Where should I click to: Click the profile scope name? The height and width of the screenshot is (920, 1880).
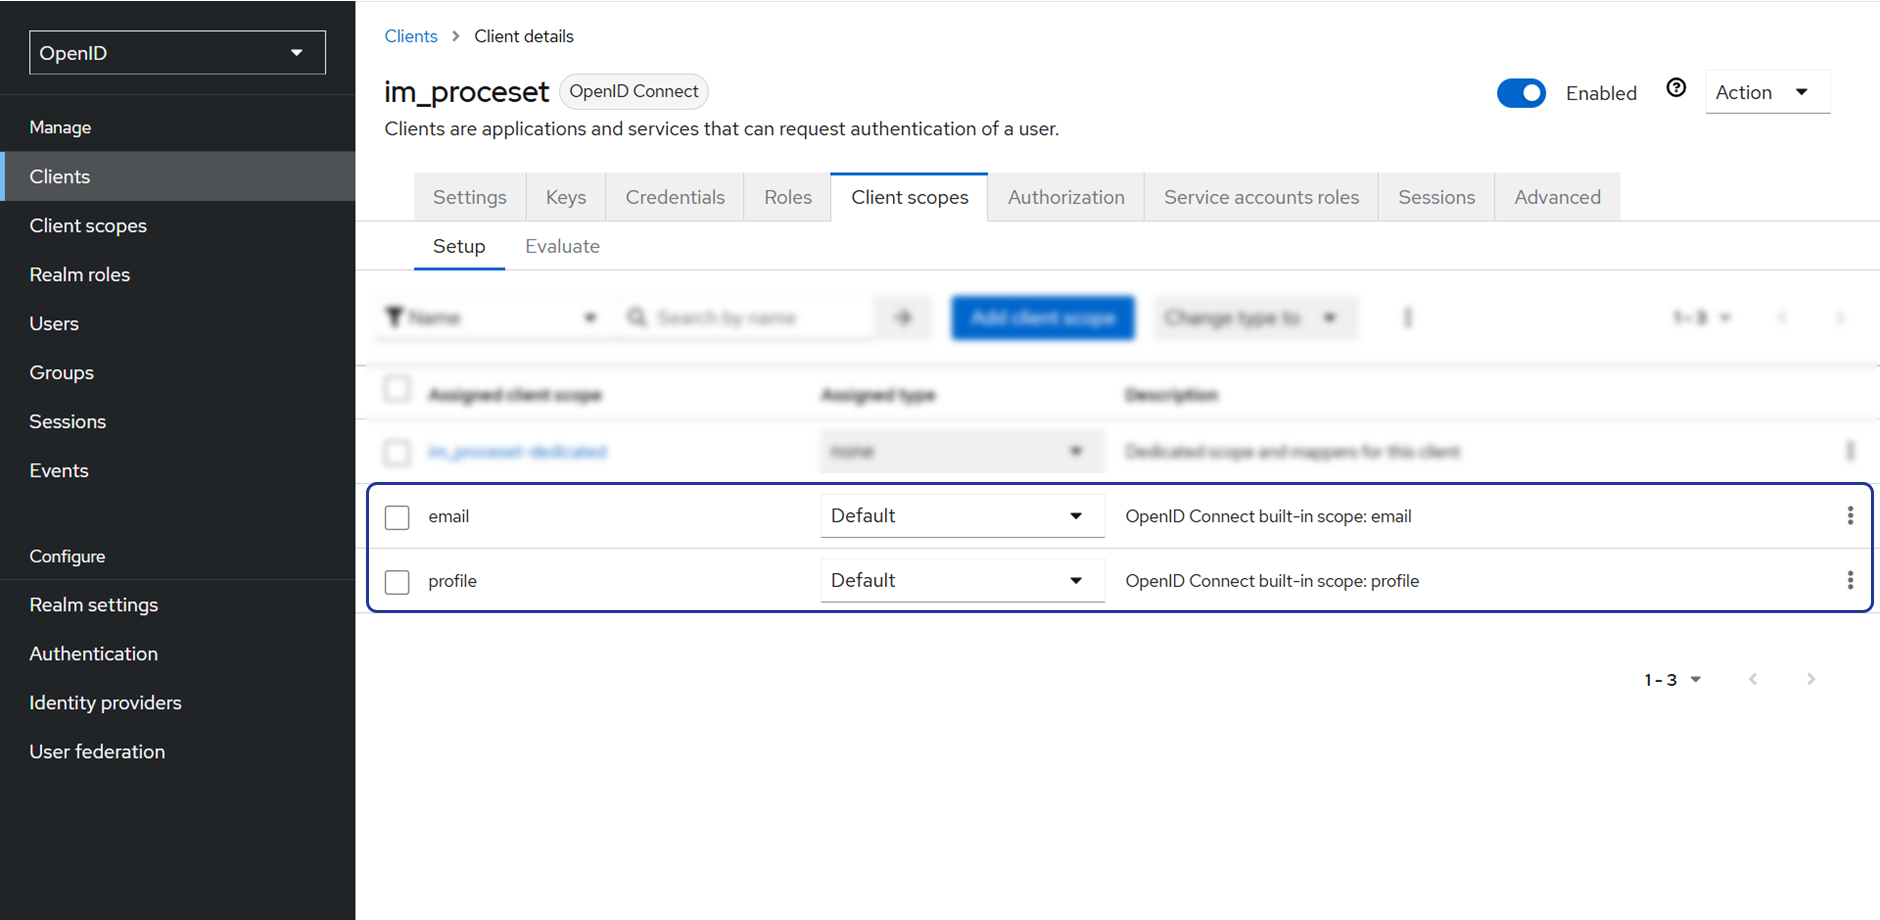(x=452, y=581)
